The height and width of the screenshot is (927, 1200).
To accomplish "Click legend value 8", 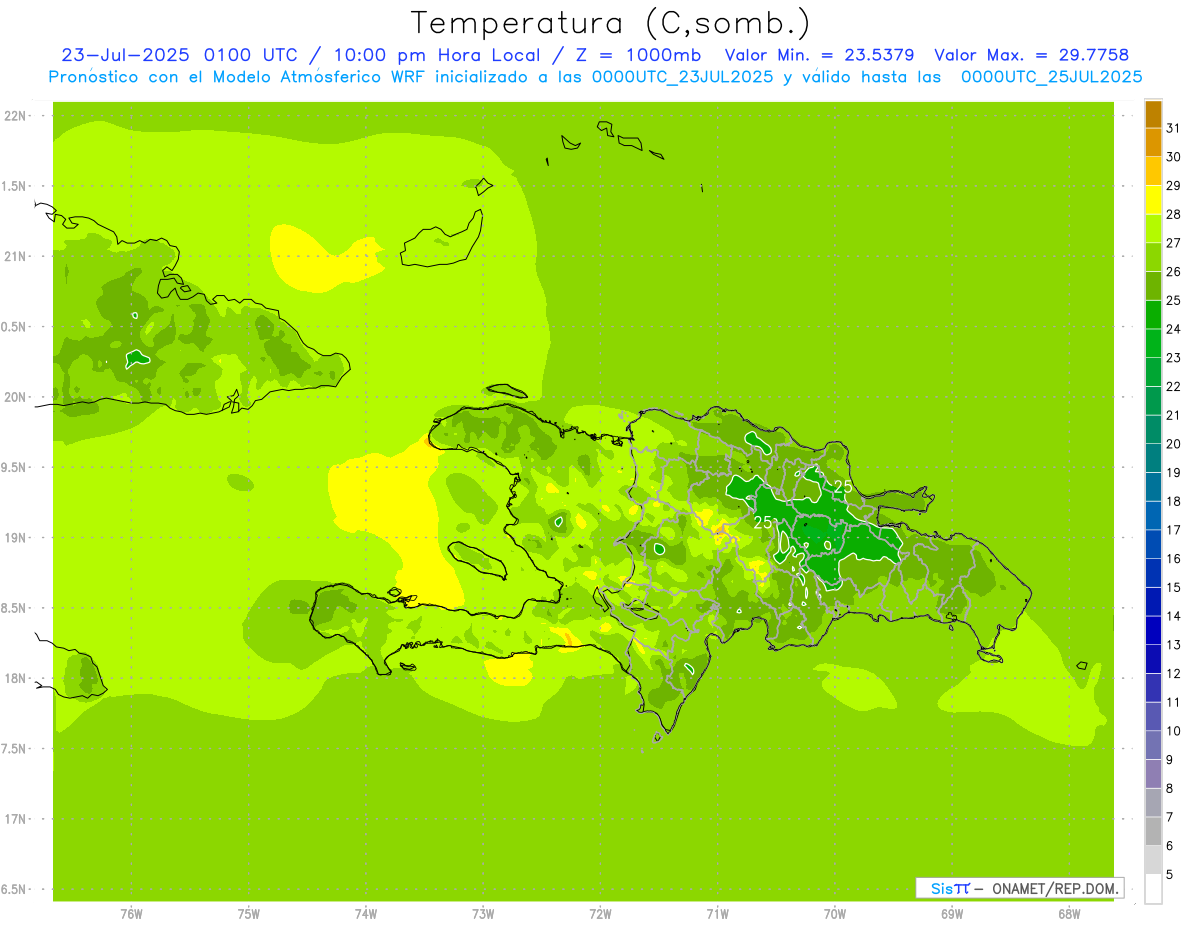I will (x=1170, y=788).
